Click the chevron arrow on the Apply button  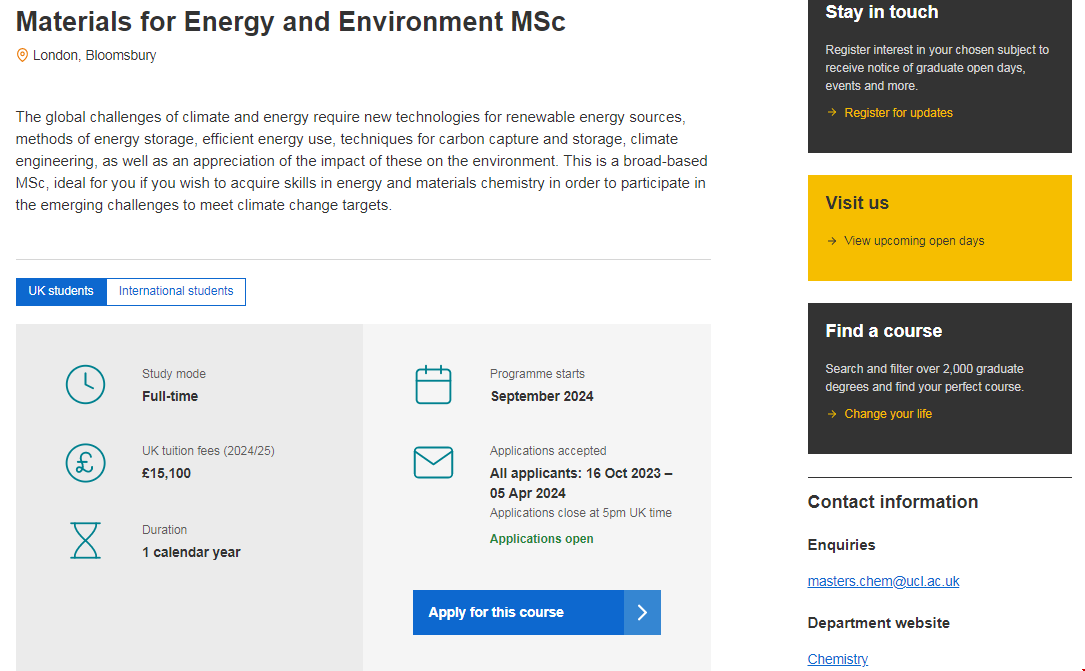(x=642, y=612)
